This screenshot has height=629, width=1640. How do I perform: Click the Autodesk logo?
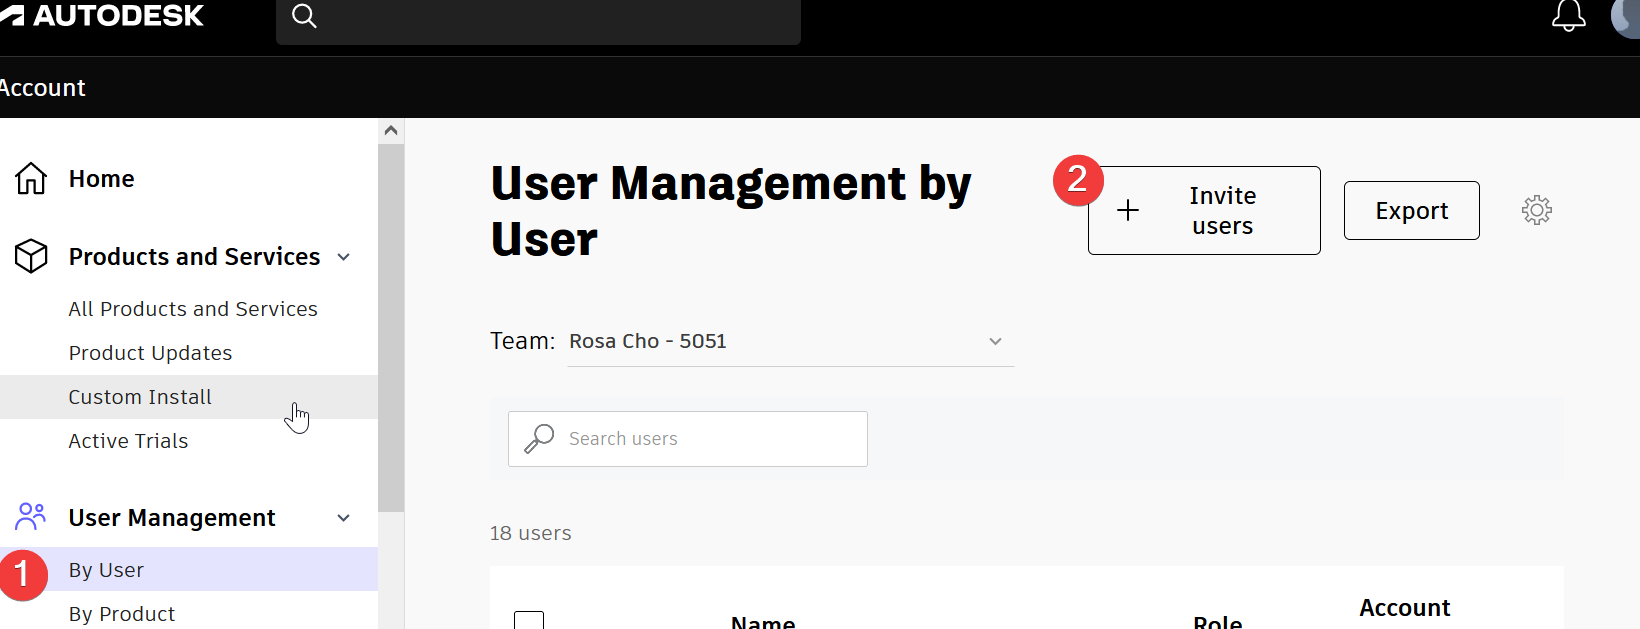(x=100, y=15)
